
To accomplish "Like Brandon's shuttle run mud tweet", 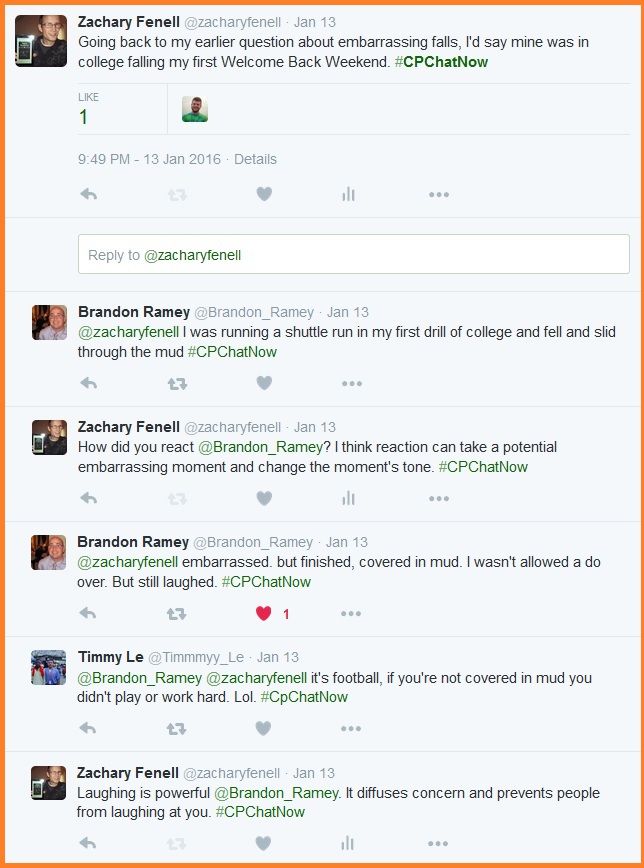I will click(264, 383).
